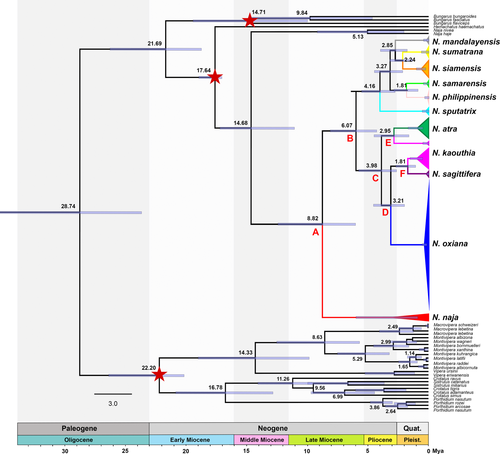The image size is (500, 454).
Task: Click the Middle Miocene epoch bar
Action: coord(261,440)
